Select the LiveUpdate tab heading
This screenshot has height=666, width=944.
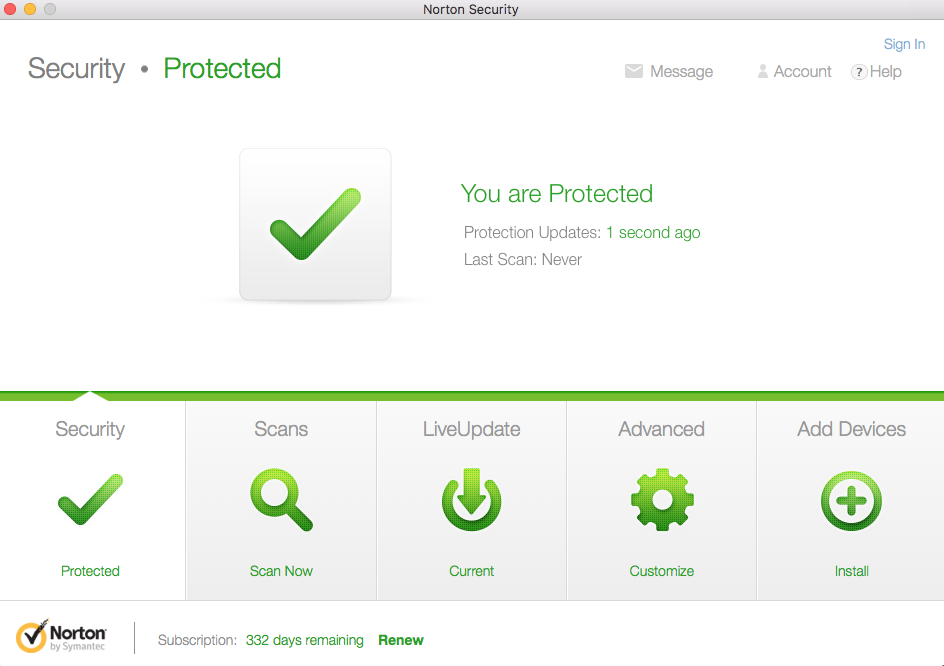coord(471,429)
